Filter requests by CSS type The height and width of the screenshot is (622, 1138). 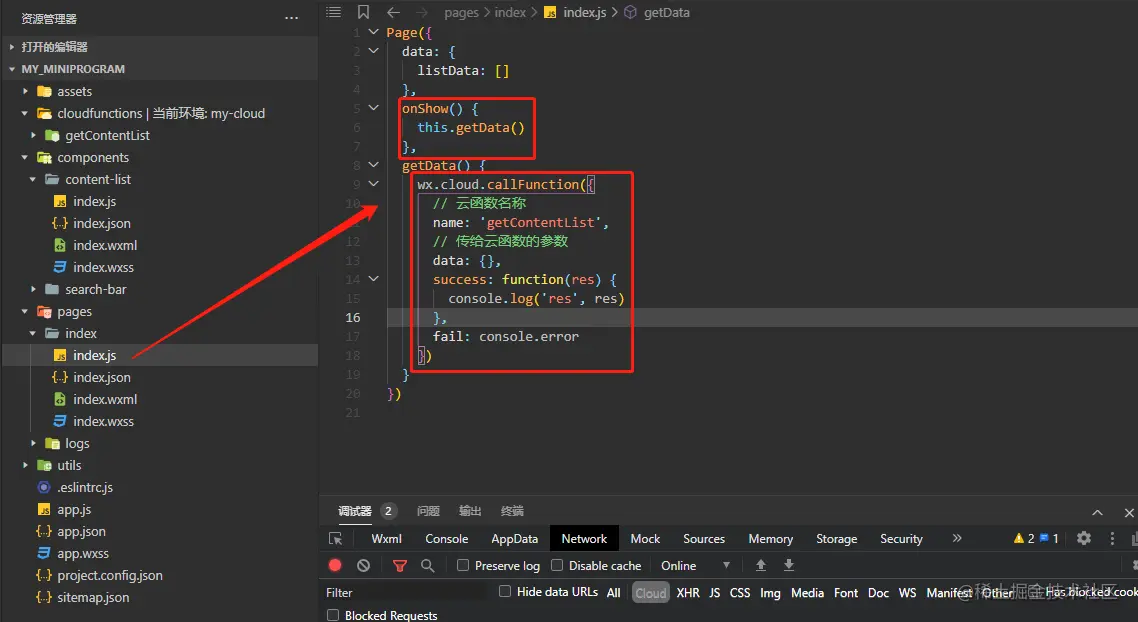(740, 593)
